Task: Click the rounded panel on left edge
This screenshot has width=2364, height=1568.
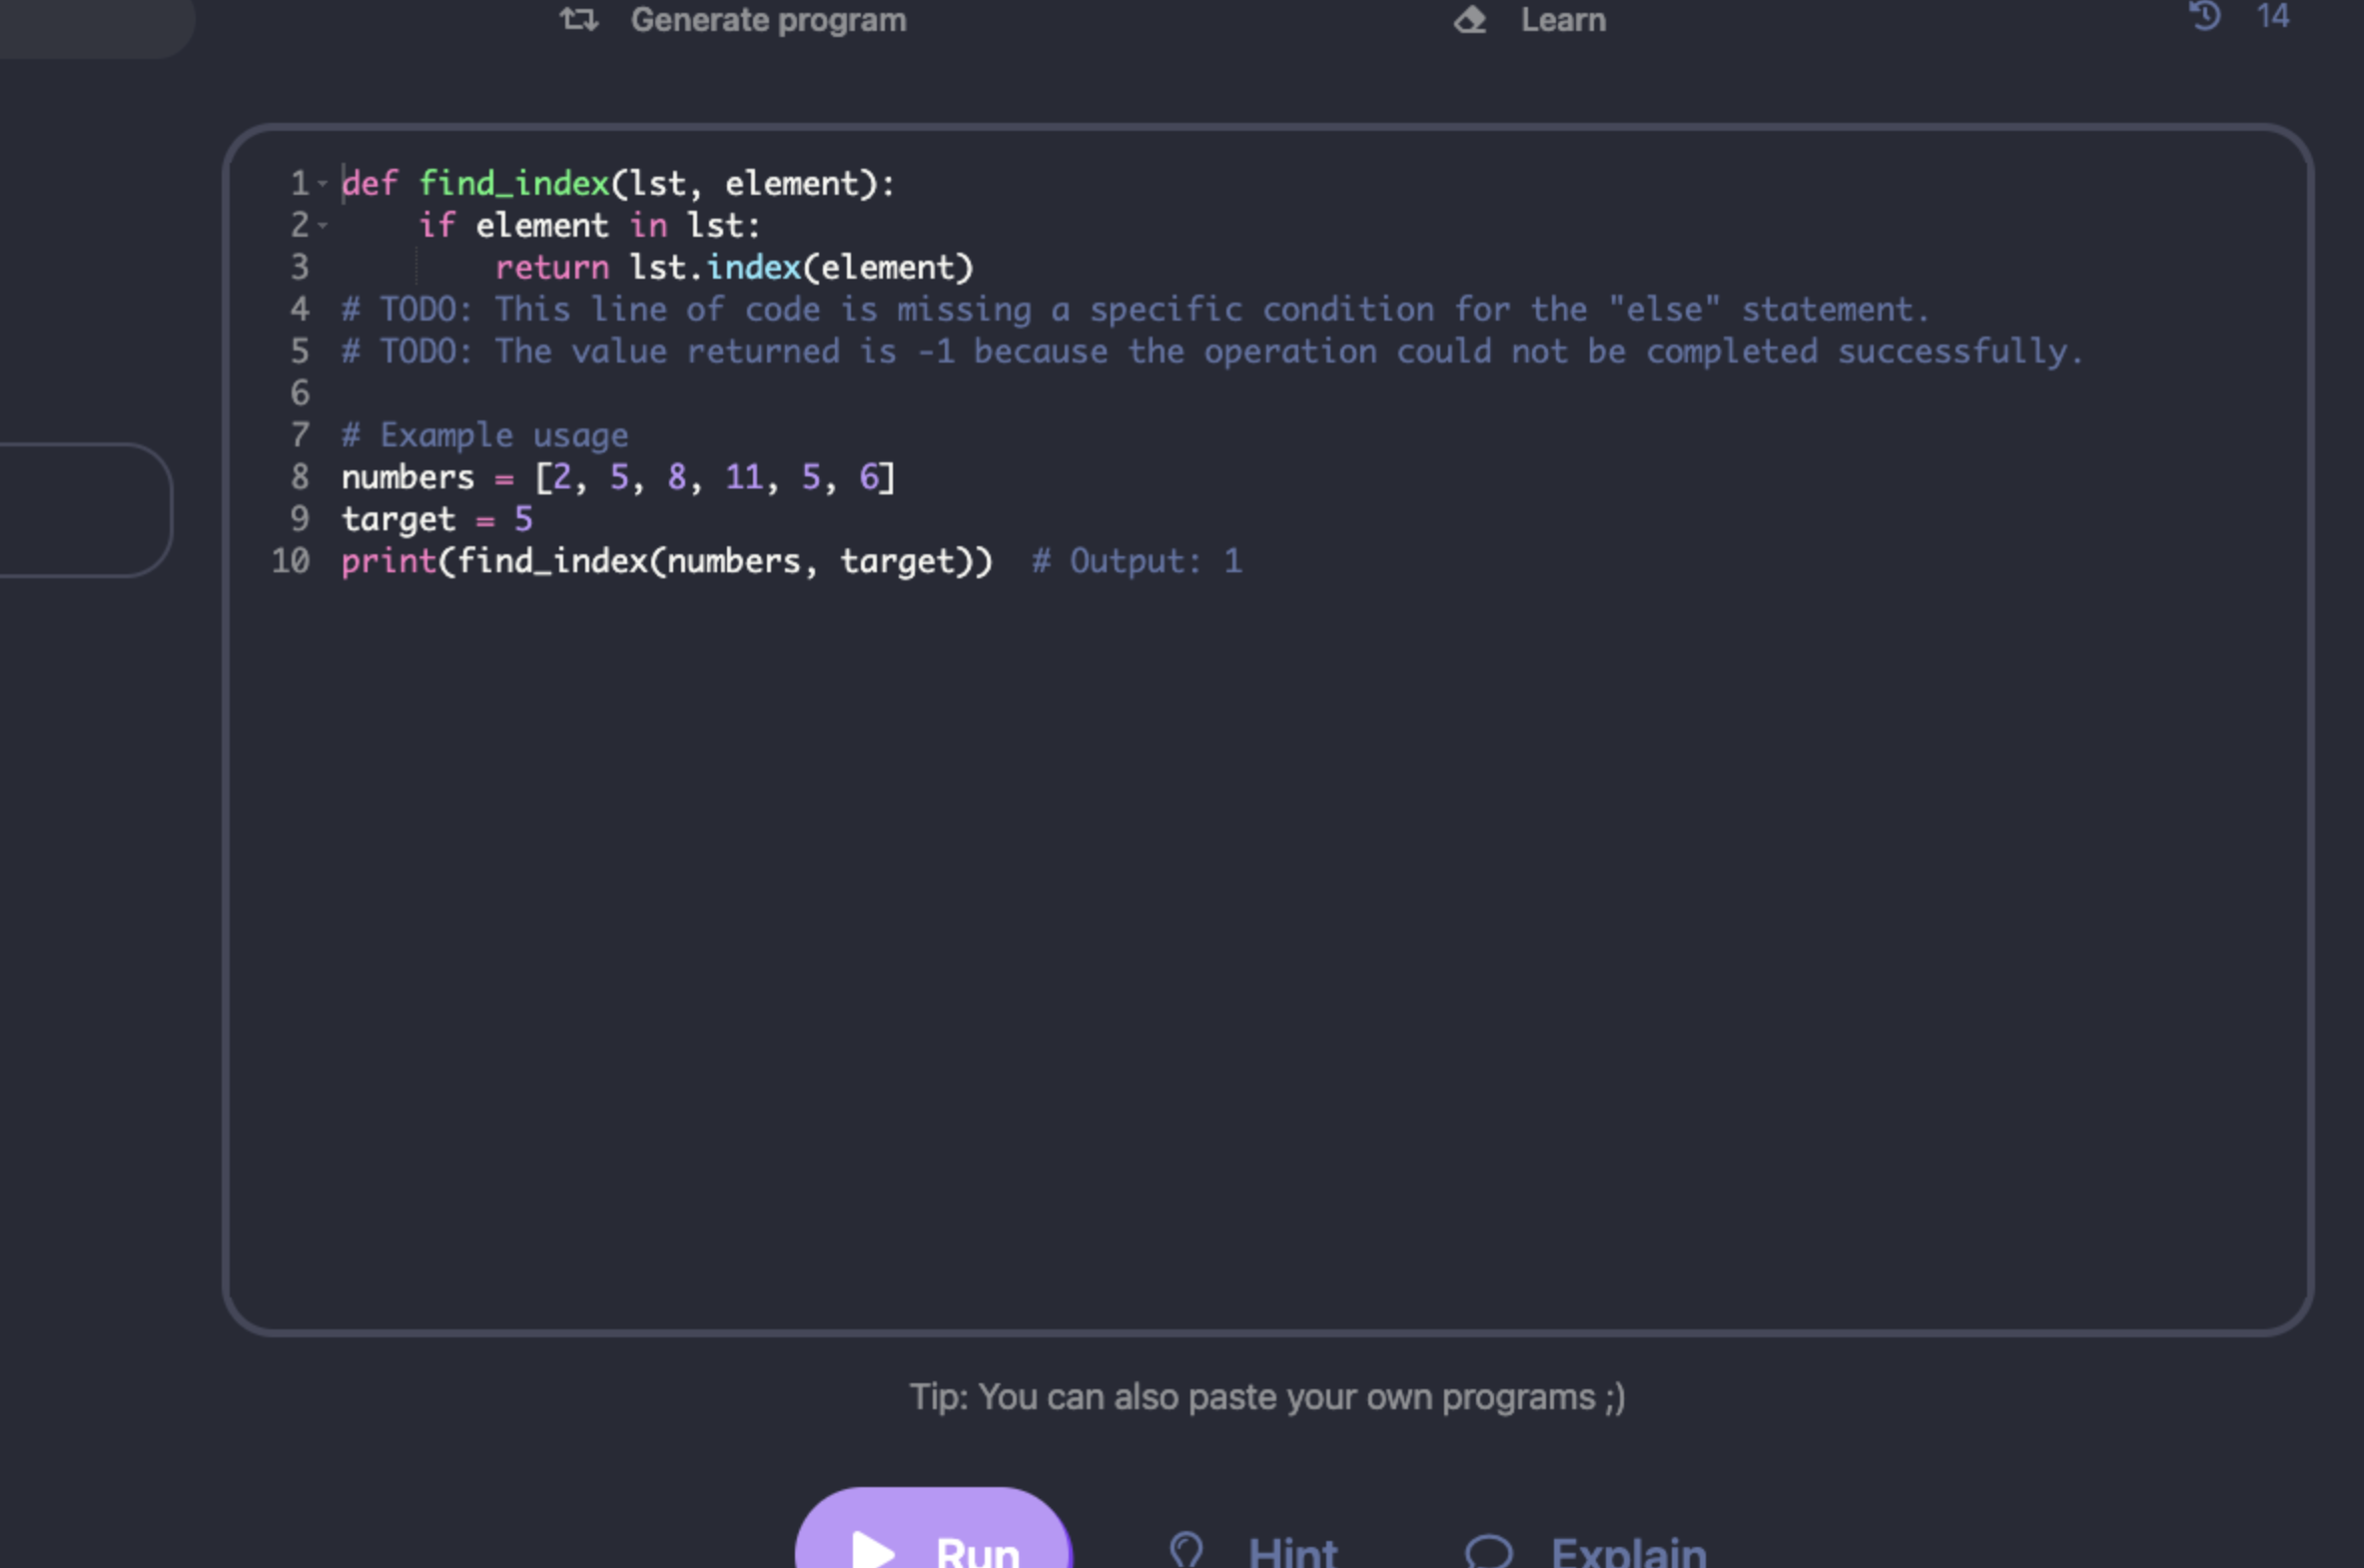Action: click(85, 510)
